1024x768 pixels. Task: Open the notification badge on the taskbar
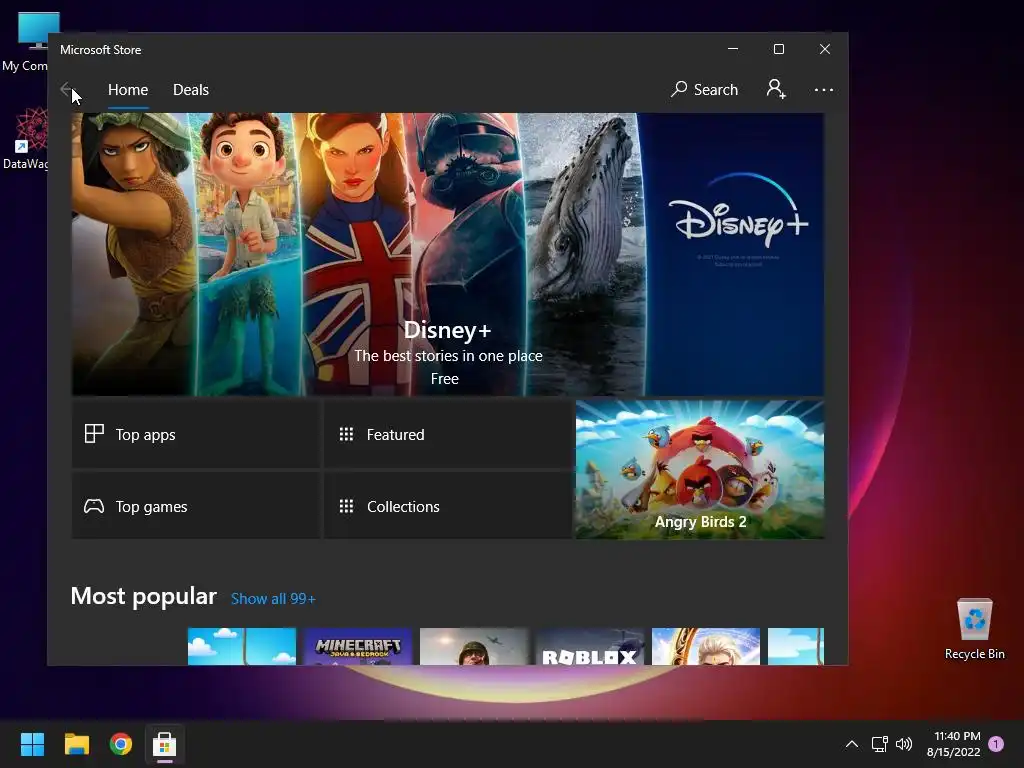click(996, 744)
